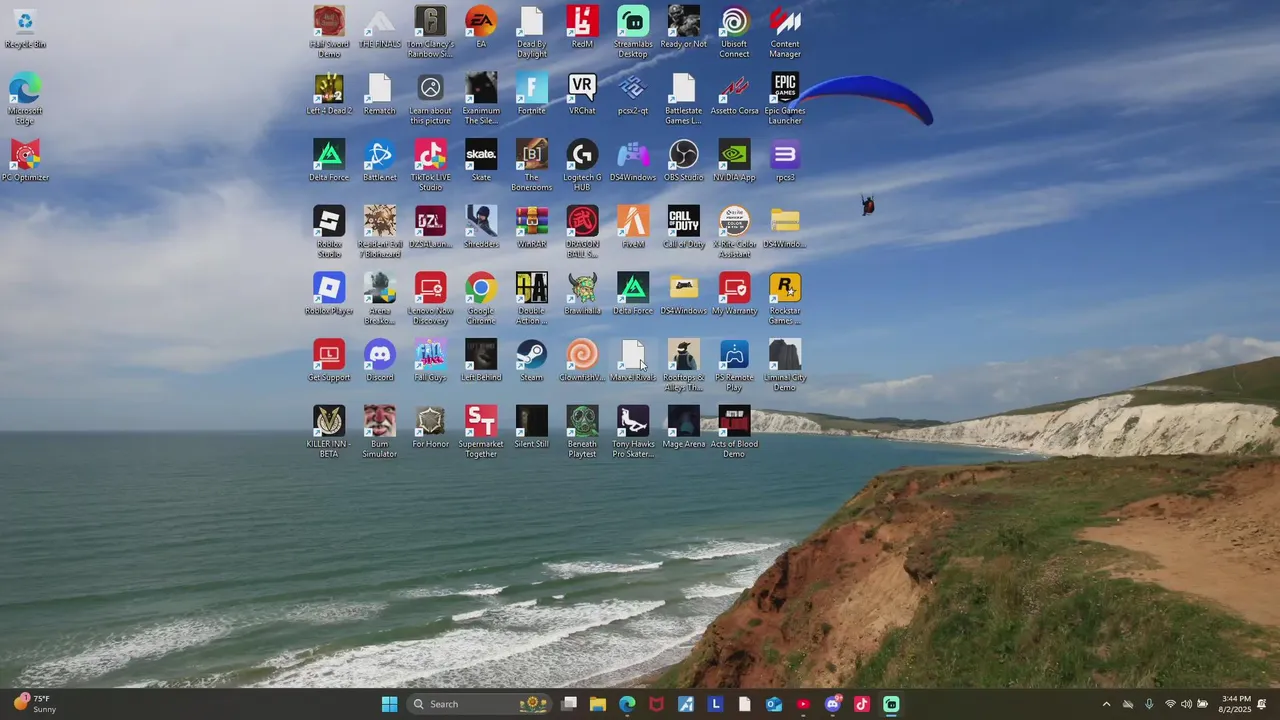Select the VRChat desktop shortcut
Screen dimensions: 1280x720
[x=582, y=95]
